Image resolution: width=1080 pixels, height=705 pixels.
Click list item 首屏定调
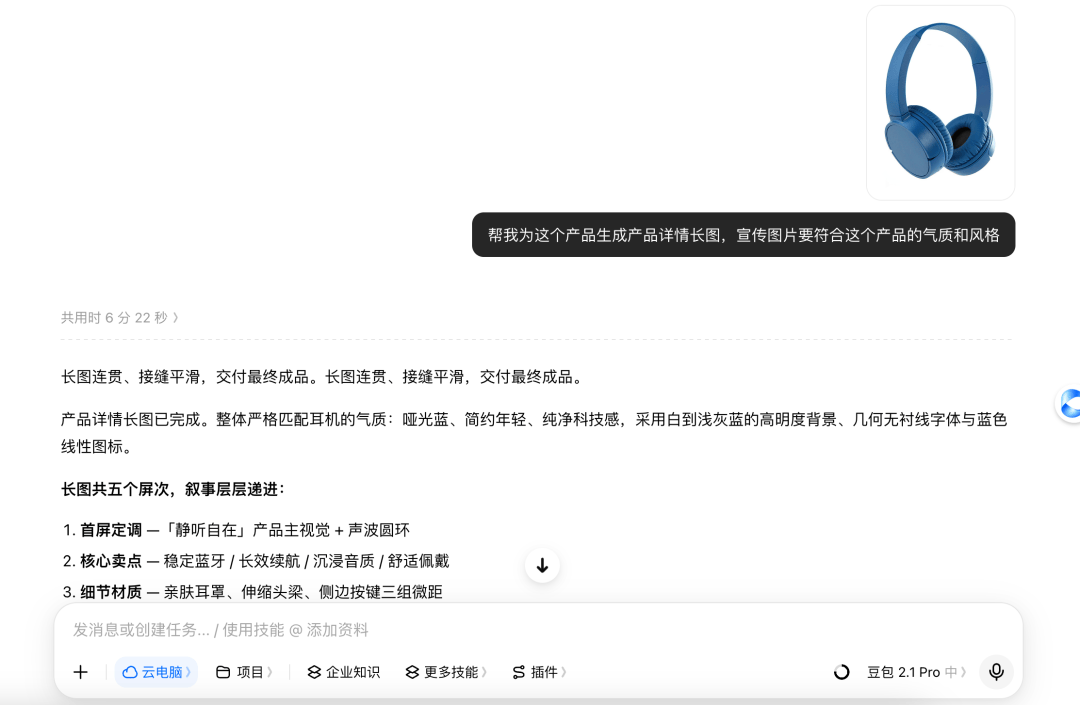236,530
